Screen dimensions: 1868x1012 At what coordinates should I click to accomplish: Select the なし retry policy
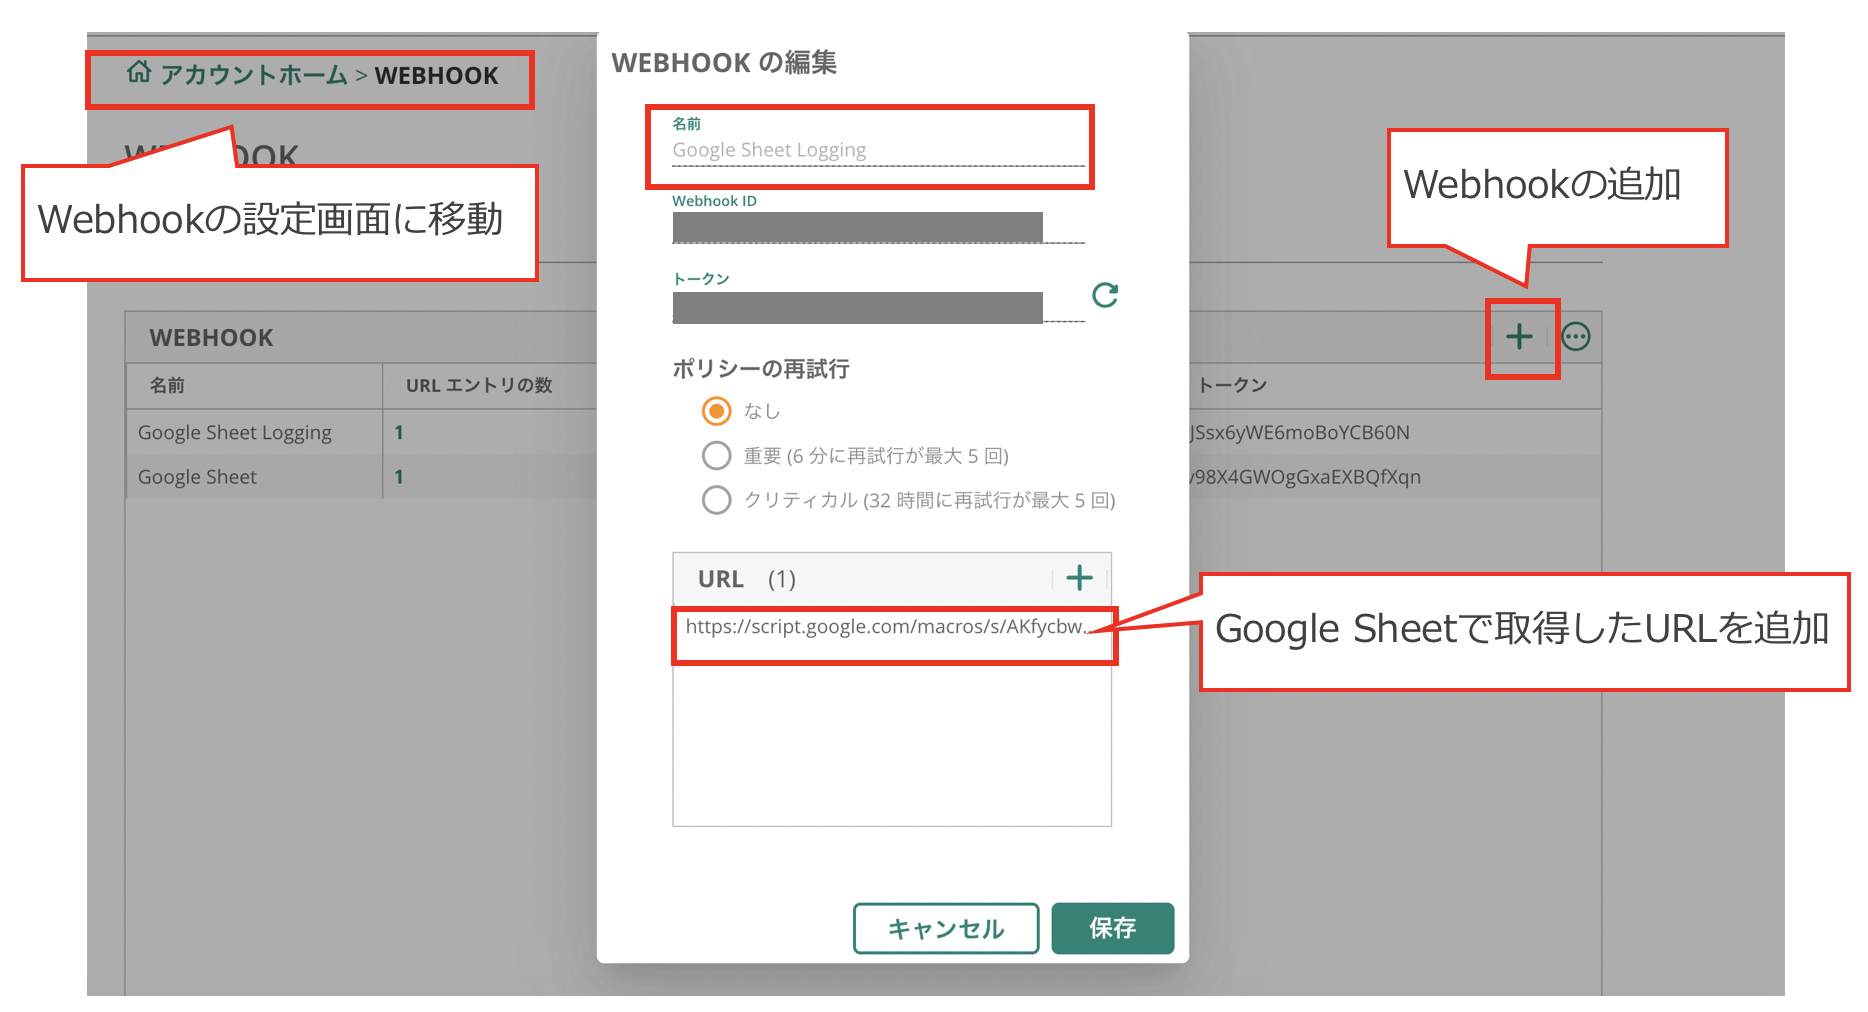tap(716, 411)
